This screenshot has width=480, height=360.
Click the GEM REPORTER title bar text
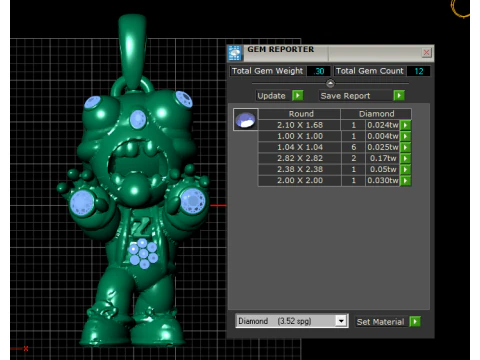(x=280, y=49)
